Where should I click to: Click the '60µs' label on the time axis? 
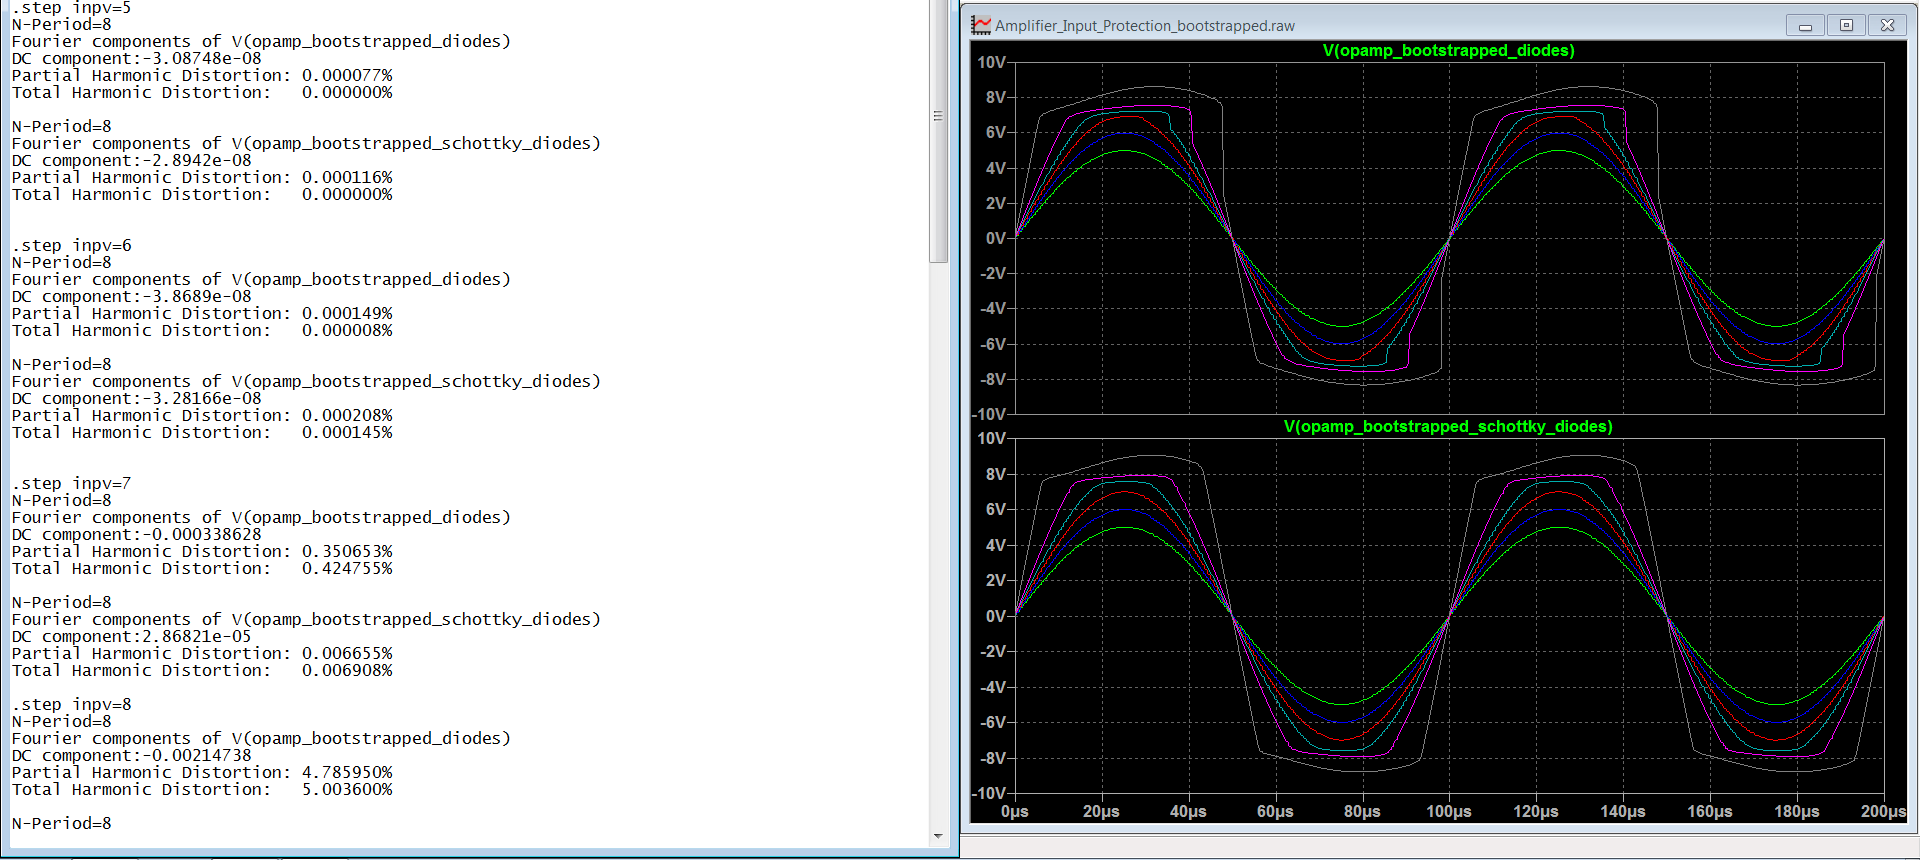point(1275,811)
